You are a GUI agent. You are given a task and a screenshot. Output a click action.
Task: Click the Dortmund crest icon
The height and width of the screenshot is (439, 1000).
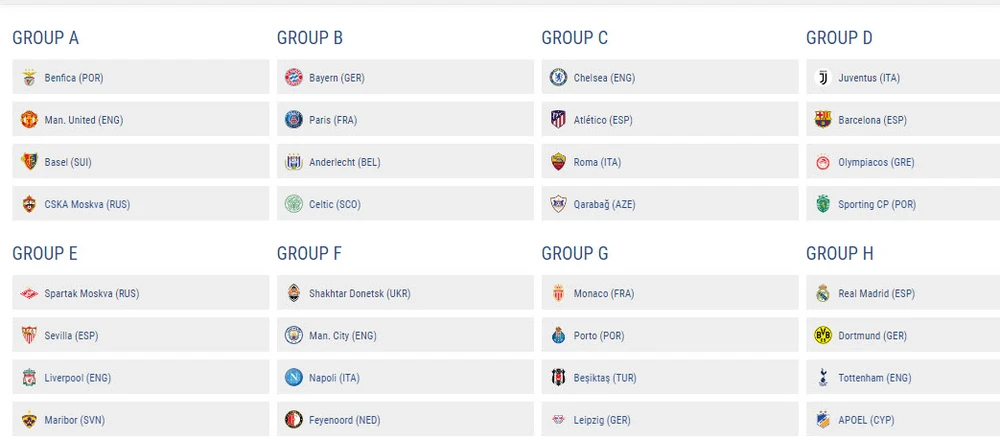(x=822, y=336)
